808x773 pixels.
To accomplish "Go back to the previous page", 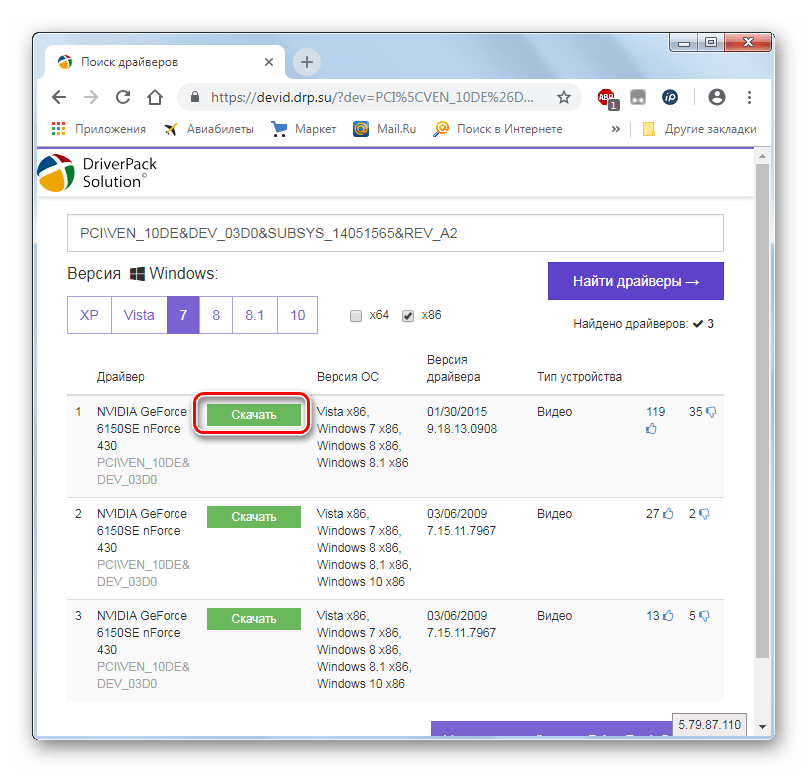I will coord(59,97).
